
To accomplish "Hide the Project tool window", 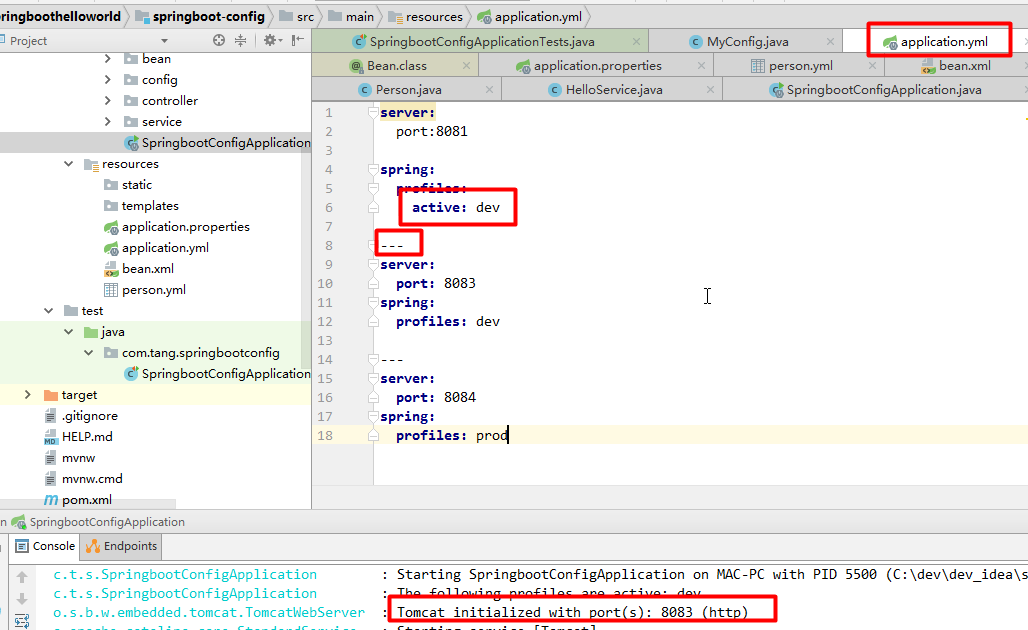I will click(298, 41).
